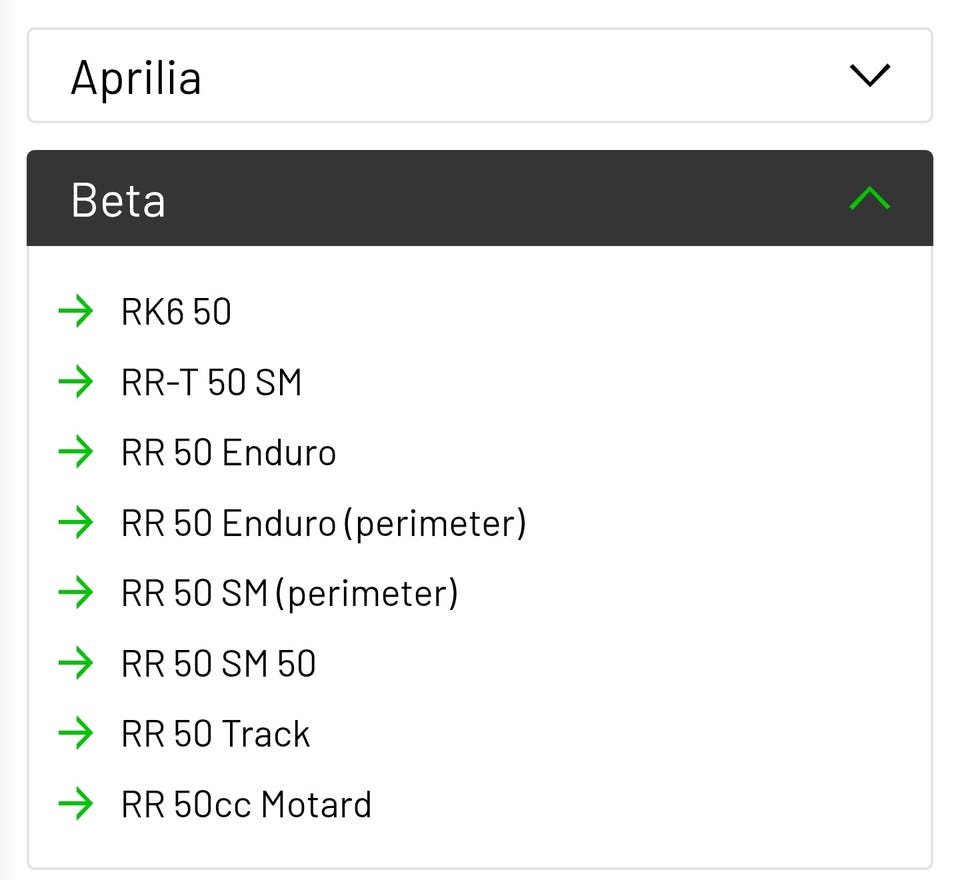Open the RR 50cc Motard link
The height and width of the screenshot is (880, 960).
(x=246, y=804)
